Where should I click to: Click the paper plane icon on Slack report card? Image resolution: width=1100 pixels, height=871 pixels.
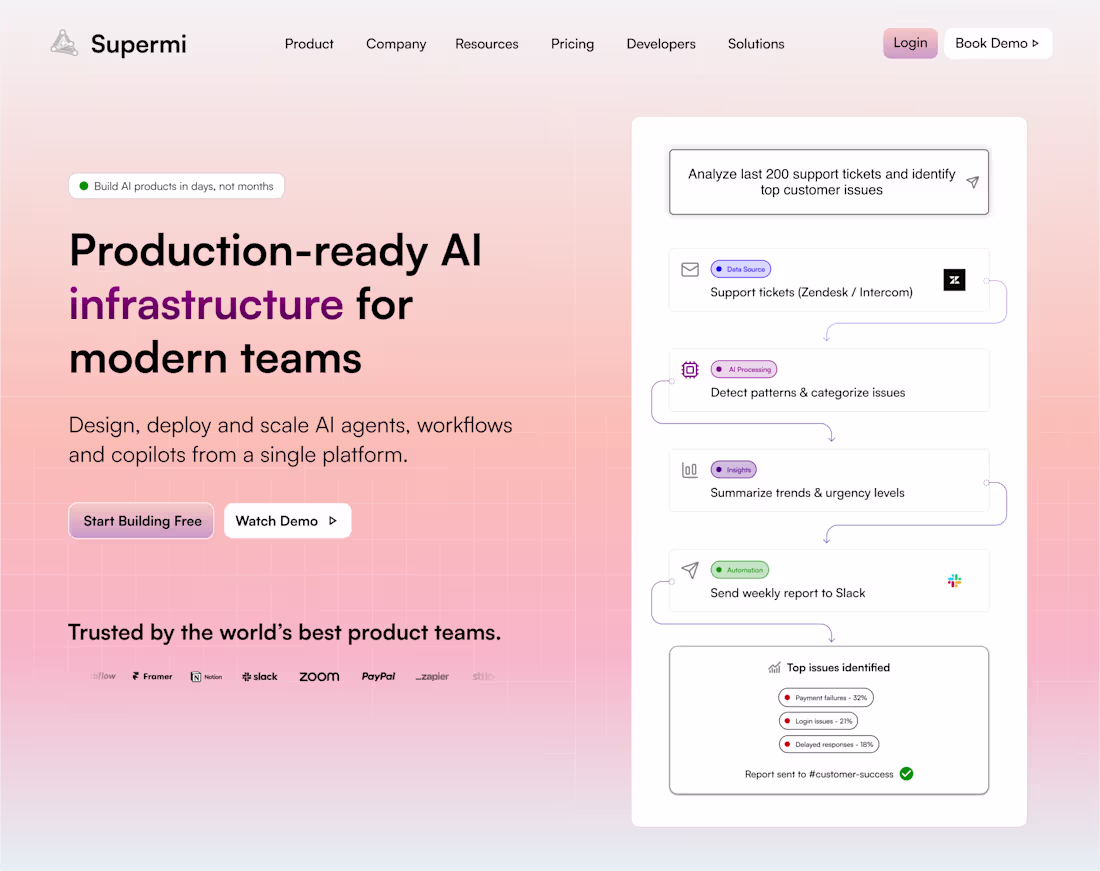[x=690, y=570]
